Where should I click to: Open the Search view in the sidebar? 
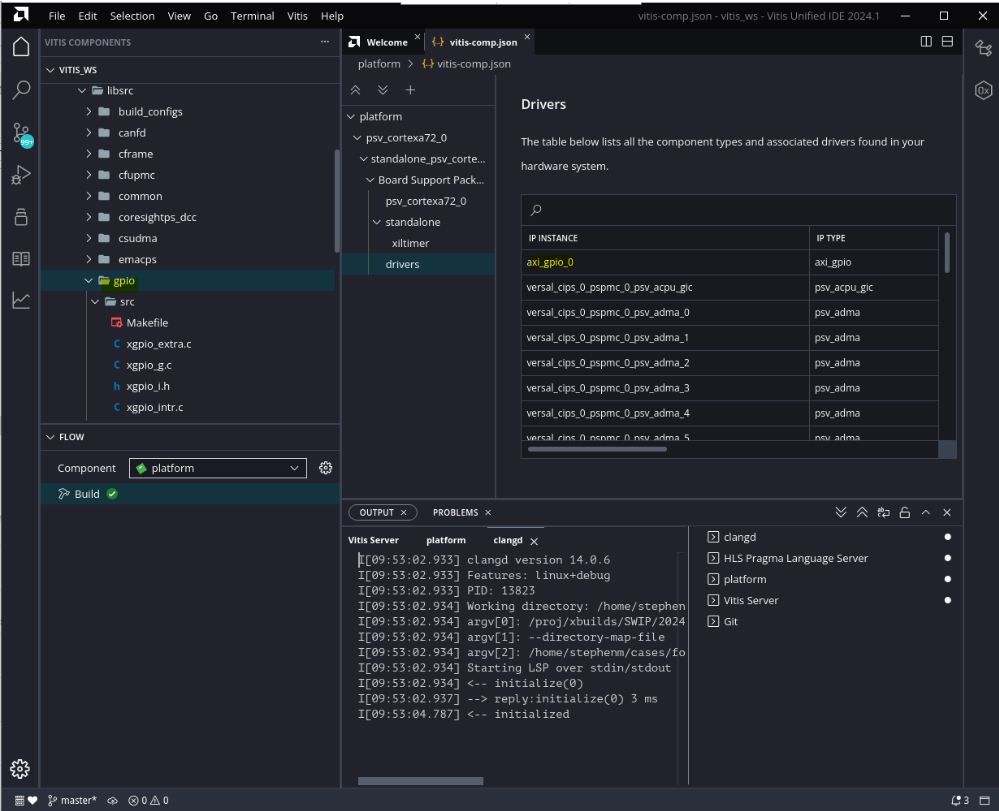(x=20, y=89)
